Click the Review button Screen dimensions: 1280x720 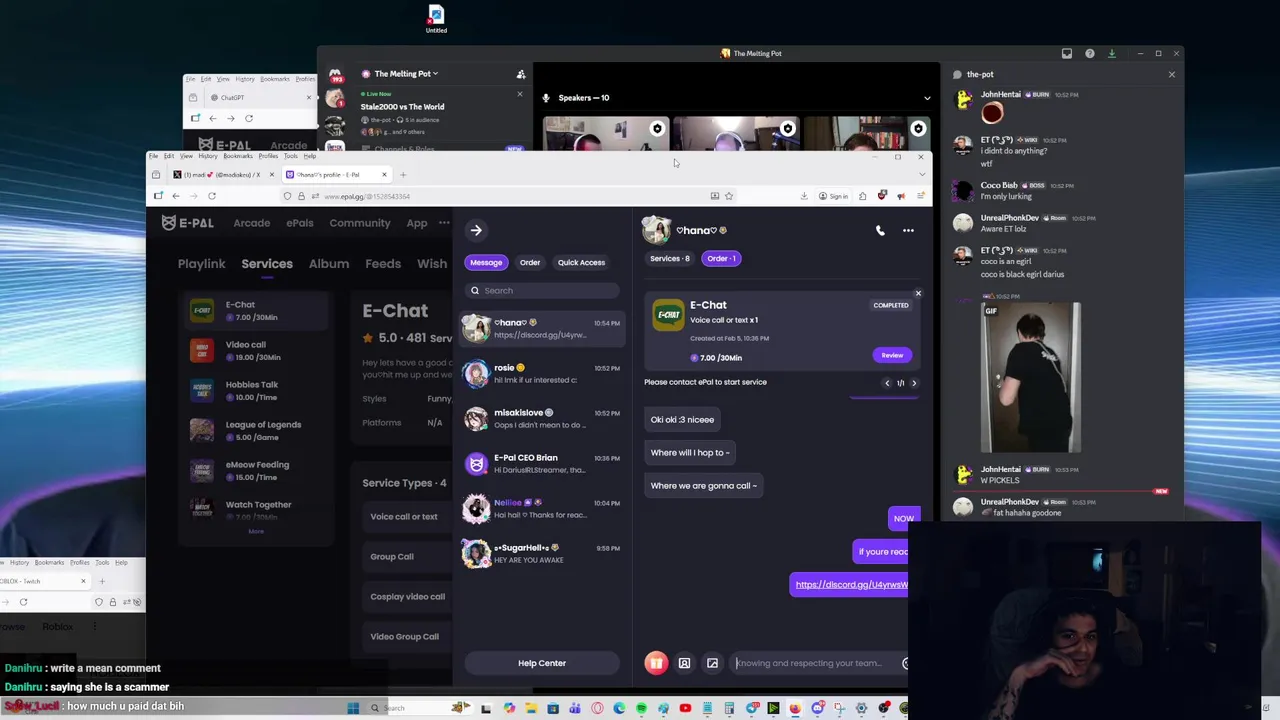click(x=892, y=355)
